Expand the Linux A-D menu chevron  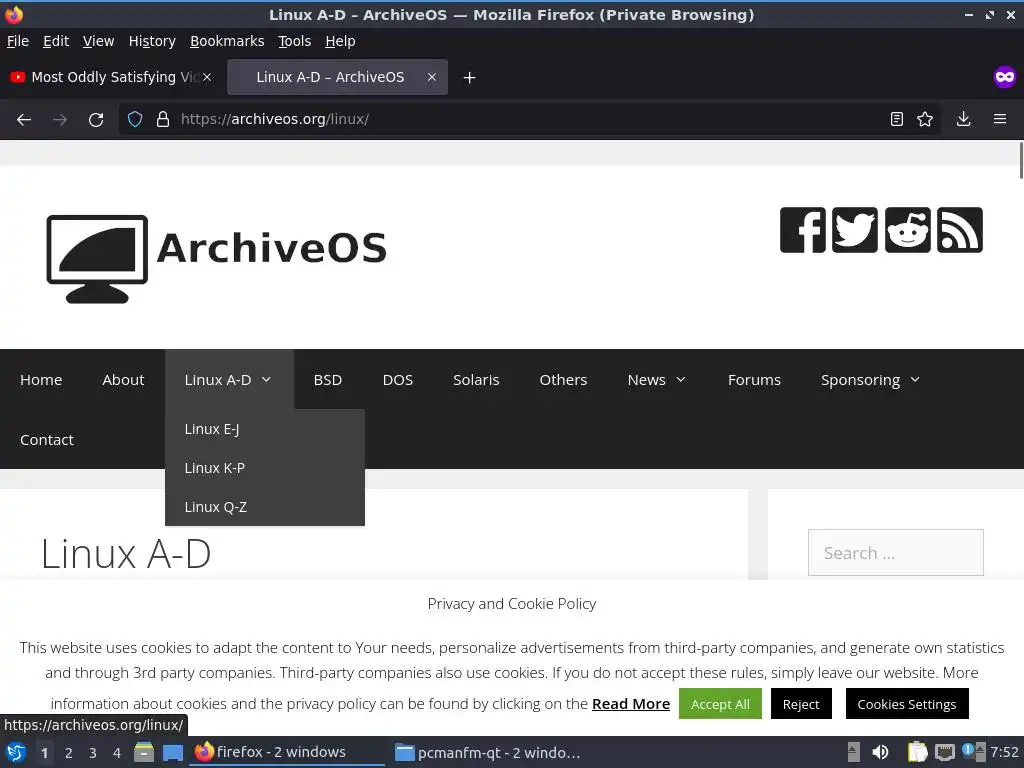click(x=266, y=379)
